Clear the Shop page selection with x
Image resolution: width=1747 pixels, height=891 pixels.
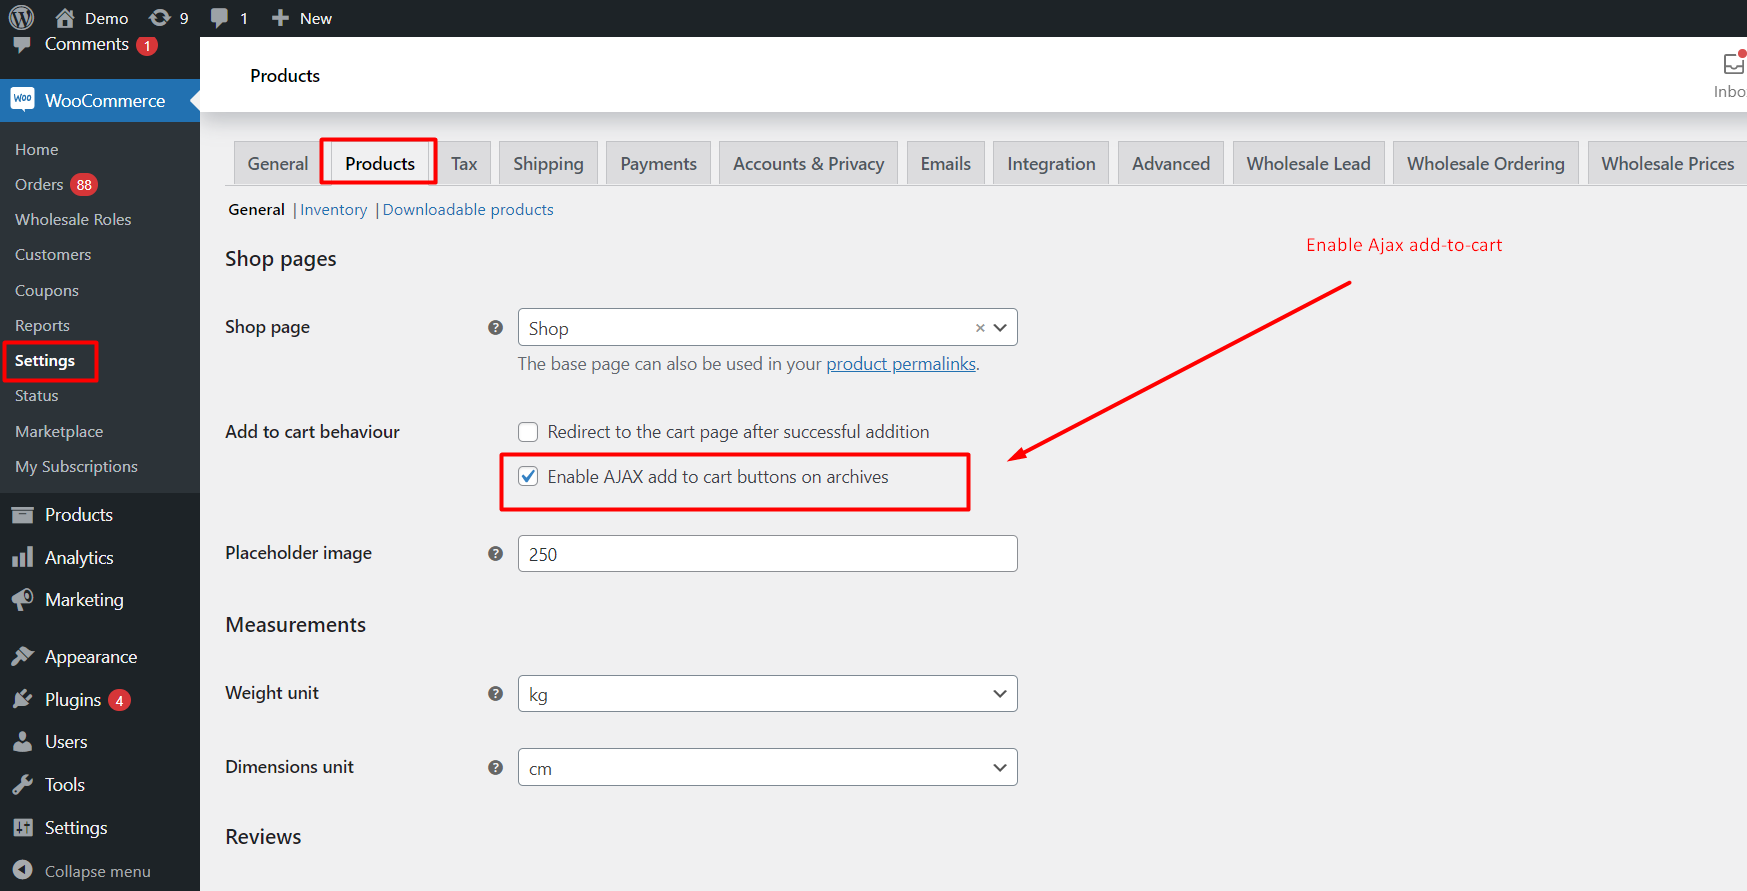pyautogui.click(x=980, y=328)
